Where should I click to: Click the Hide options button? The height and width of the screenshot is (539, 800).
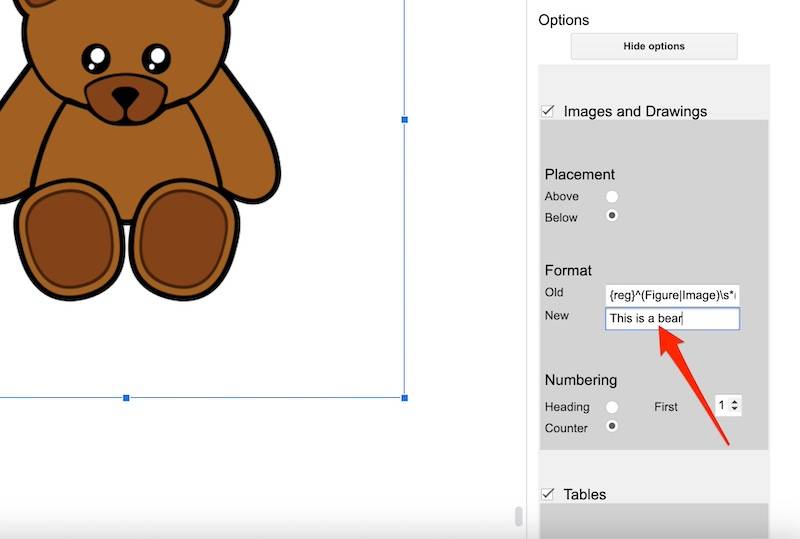[654, 46]
